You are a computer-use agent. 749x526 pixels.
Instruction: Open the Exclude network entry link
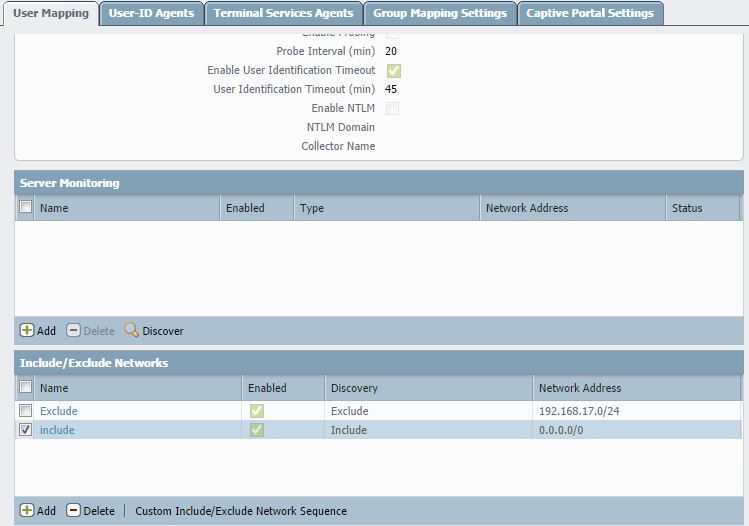pyautogui.click(x=58, y=411)
